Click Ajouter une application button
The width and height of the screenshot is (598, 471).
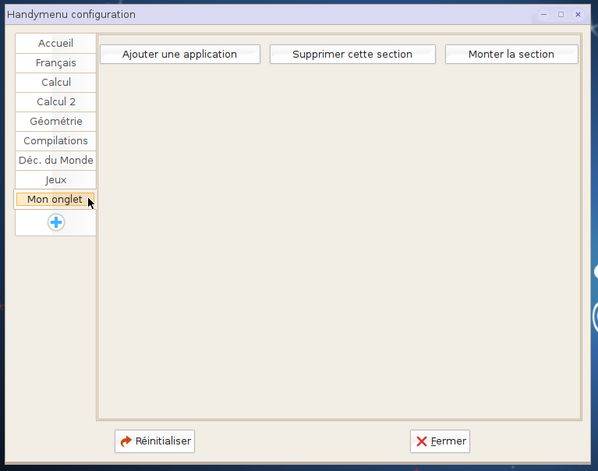[x=180, y=54]
